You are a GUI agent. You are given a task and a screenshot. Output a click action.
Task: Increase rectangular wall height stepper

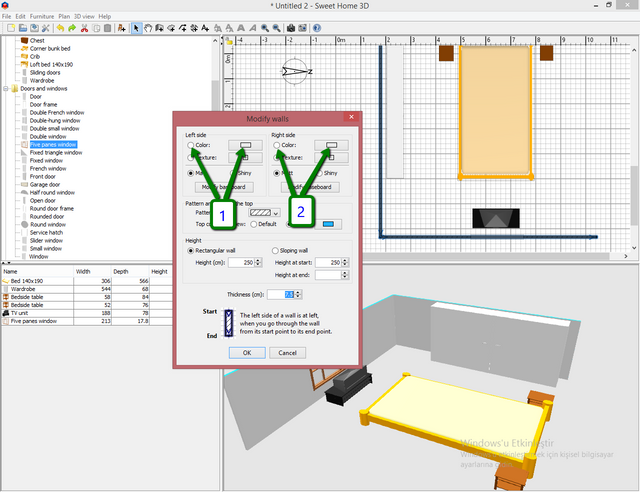click(259, 259)
